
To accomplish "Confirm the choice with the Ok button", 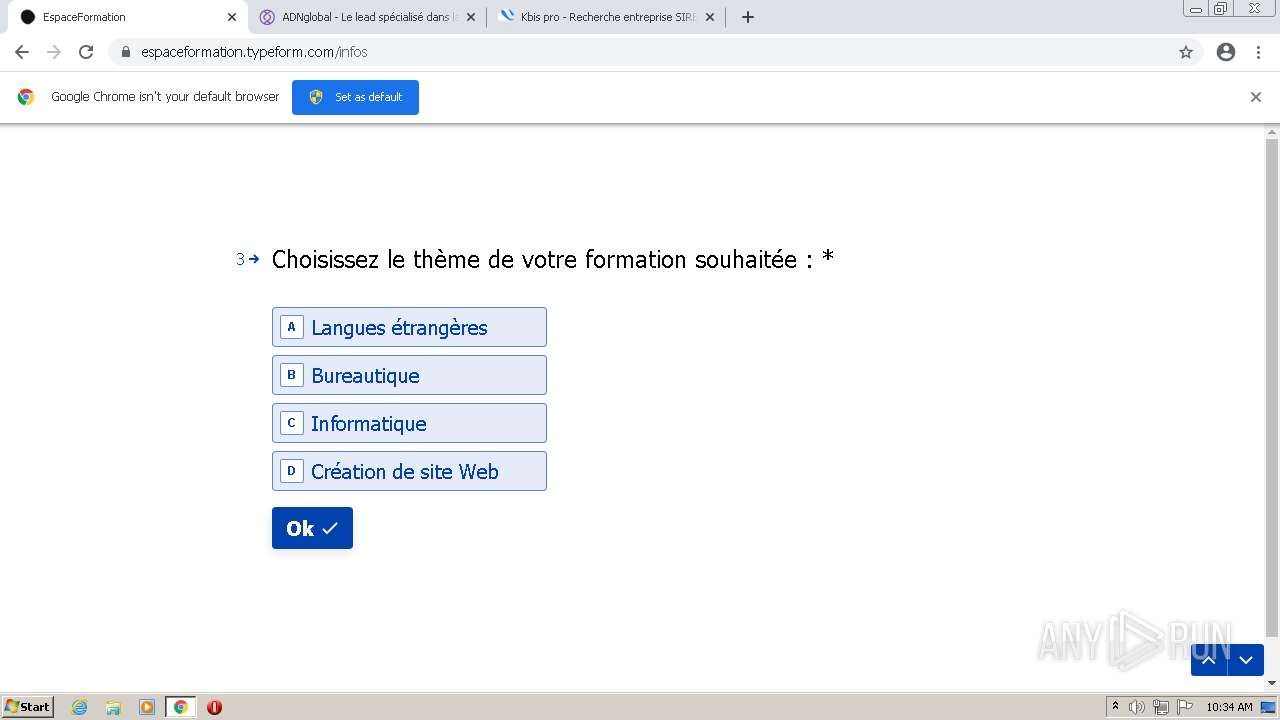I will tap(312, 528).
